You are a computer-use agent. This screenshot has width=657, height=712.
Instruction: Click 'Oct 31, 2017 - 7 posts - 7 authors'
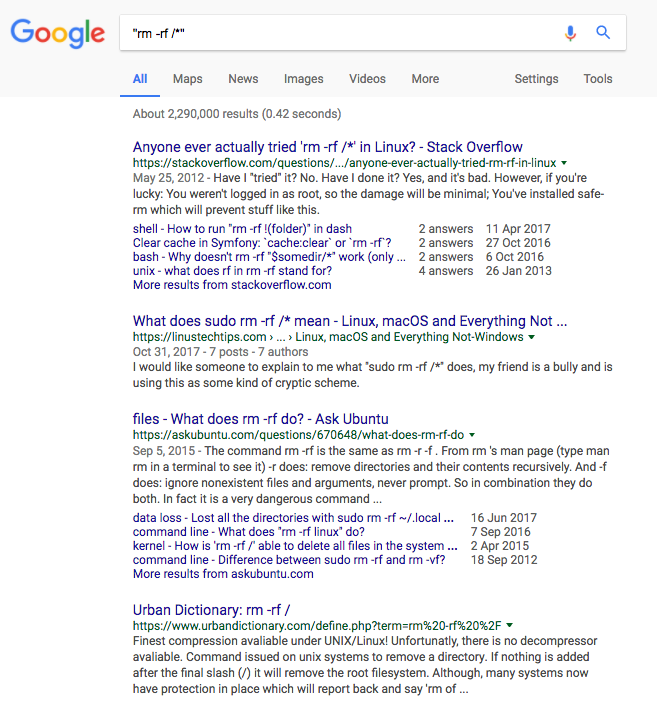click(220, 352)
